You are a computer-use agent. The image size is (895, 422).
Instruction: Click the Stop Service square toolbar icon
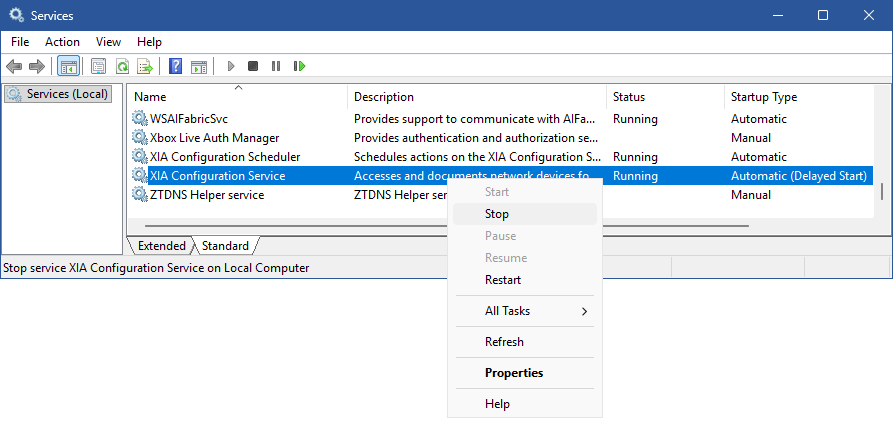253,66
